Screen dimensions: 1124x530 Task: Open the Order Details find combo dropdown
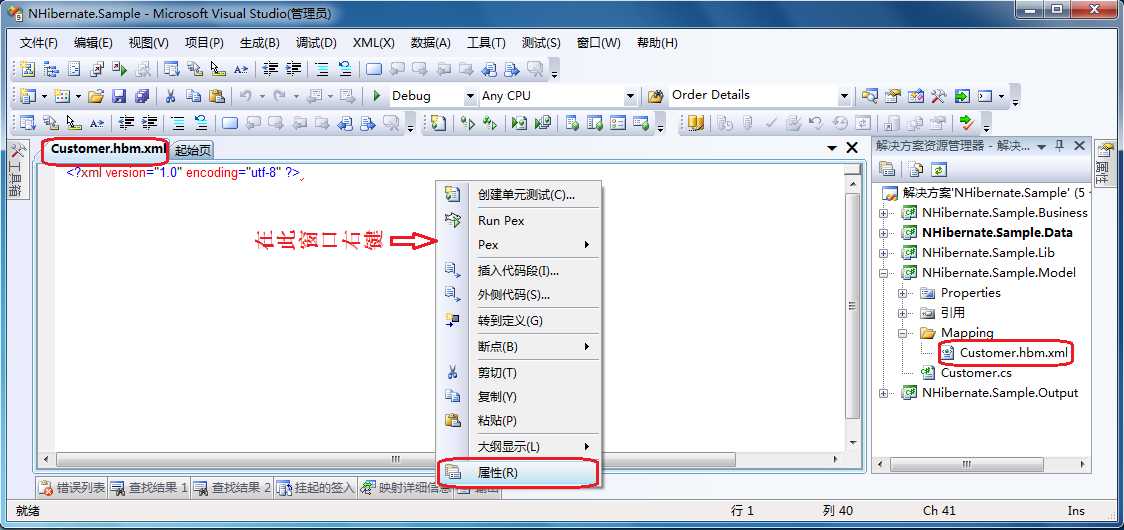coord(844,96)
